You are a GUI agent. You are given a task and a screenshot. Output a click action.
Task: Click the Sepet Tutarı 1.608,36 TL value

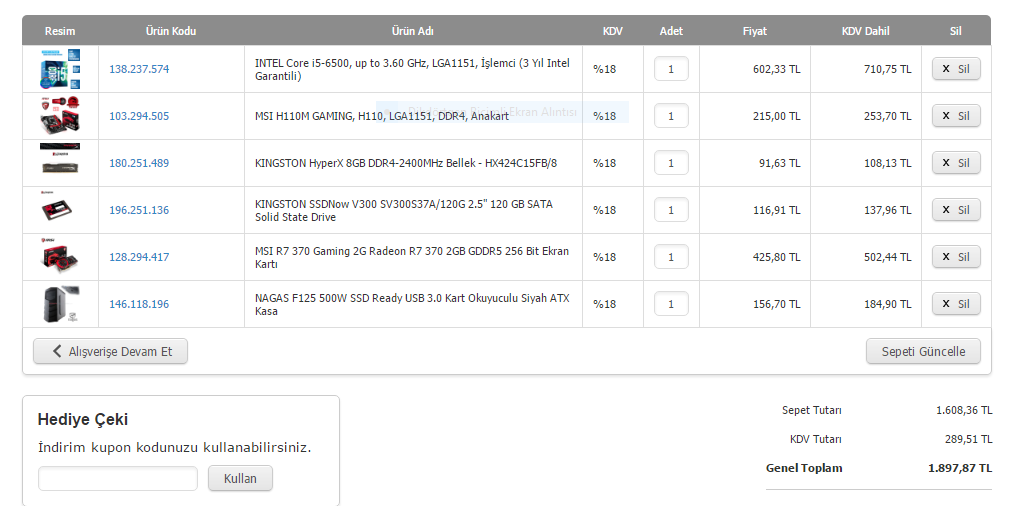tap(964, 410)
